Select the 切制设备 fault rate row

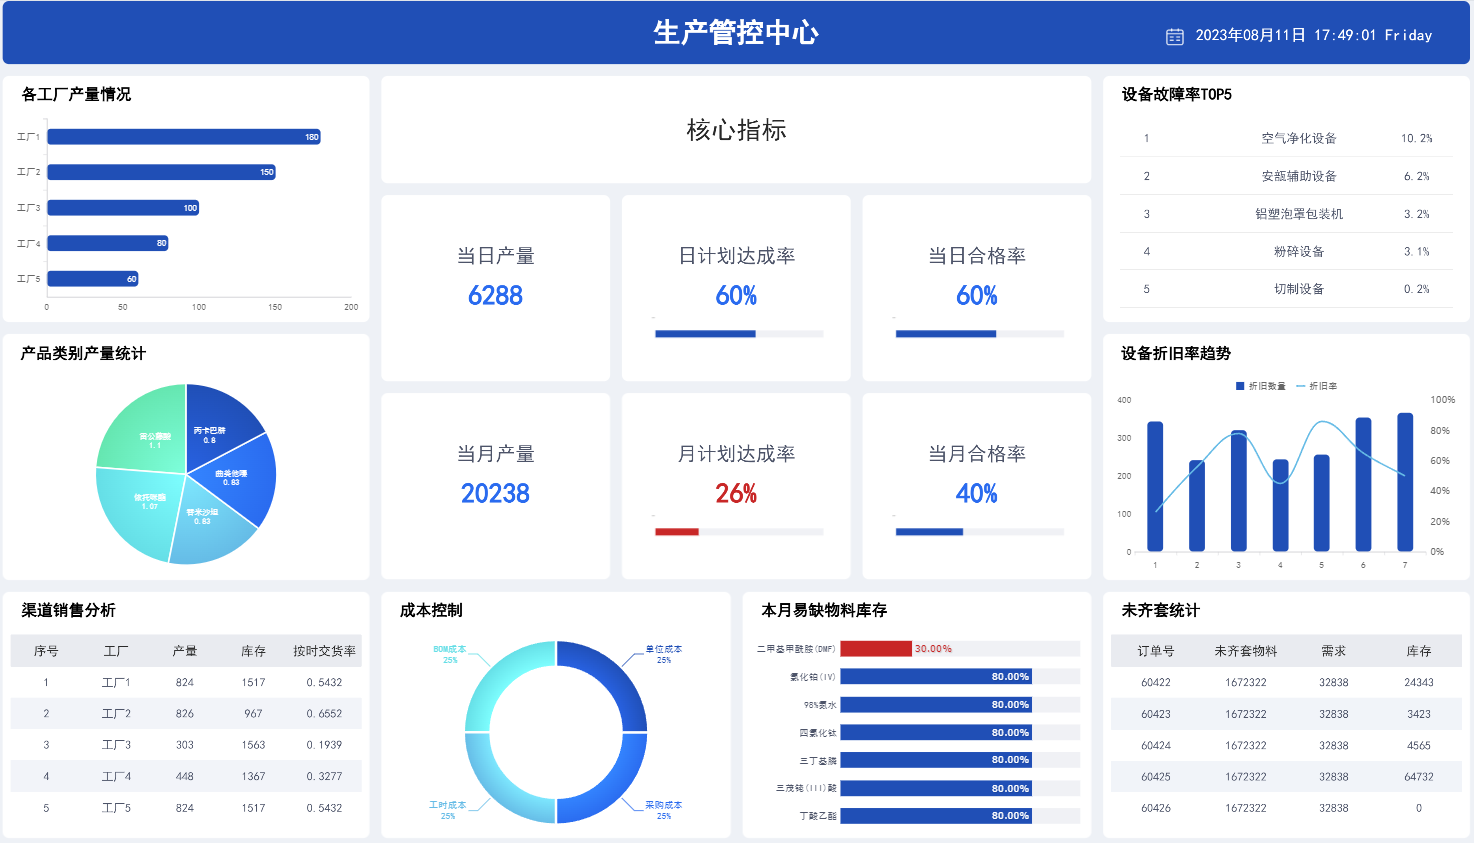pos(1286,289)
